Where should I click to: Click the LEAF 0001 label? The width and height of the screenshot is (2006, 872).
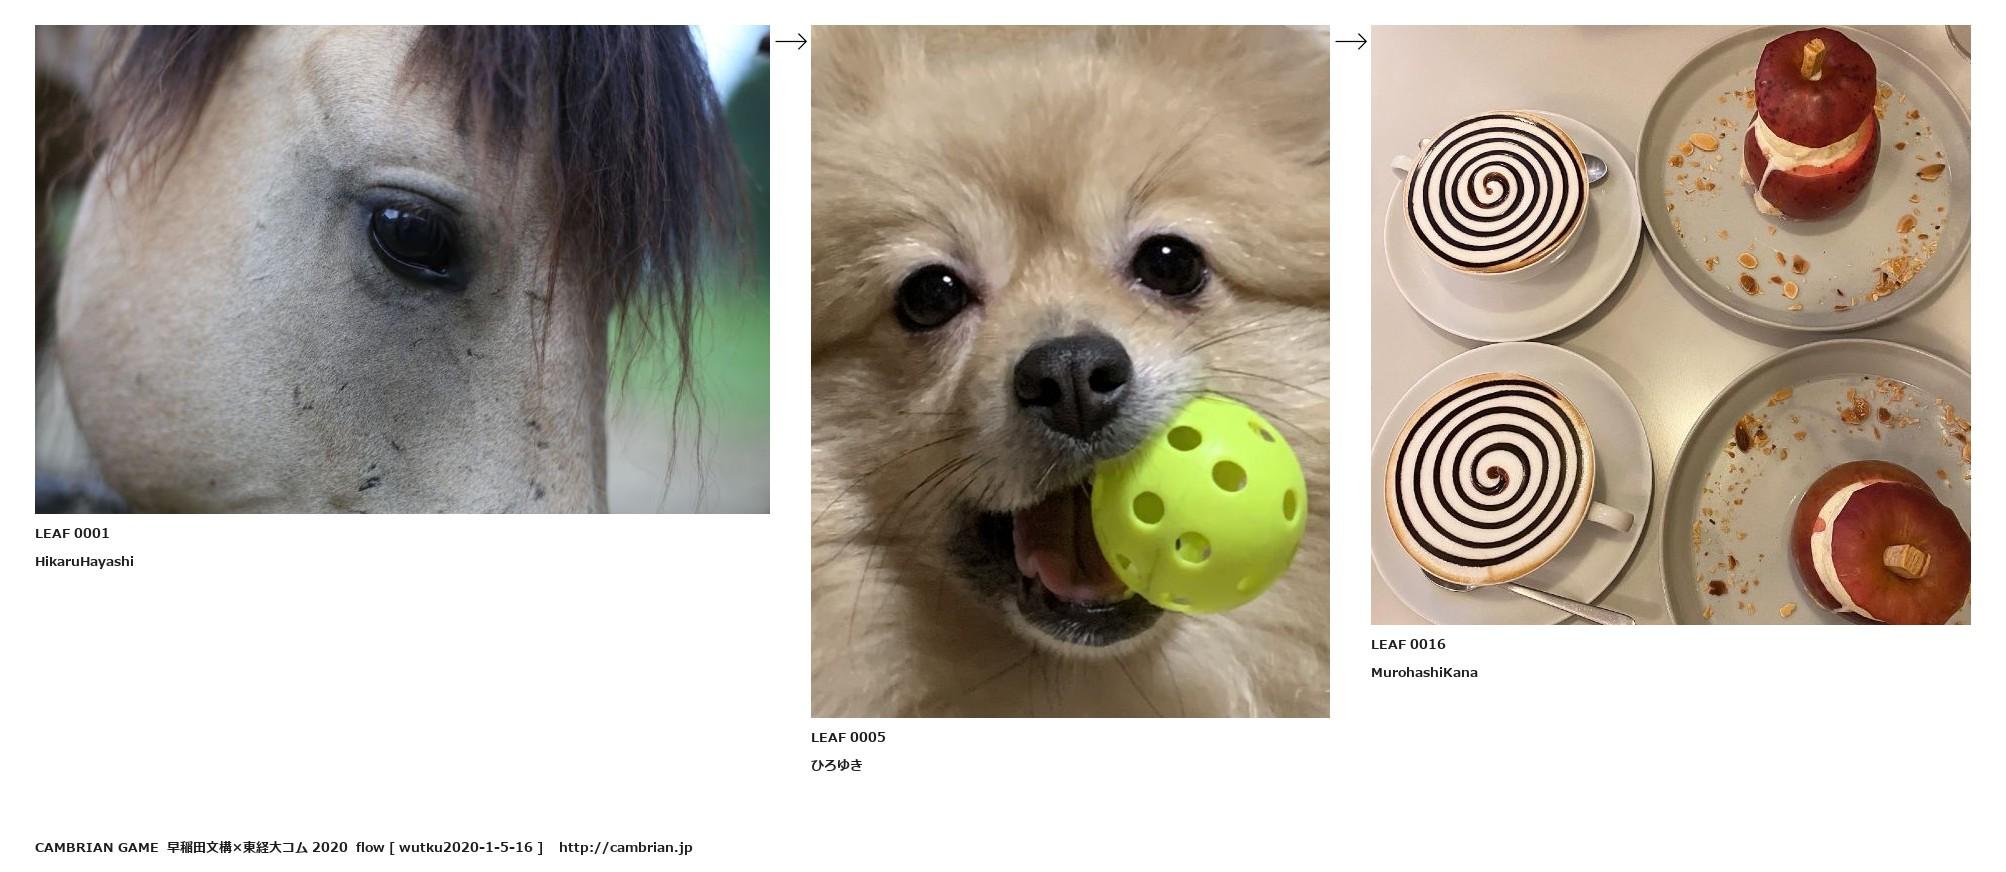pyautogui.click(x=72, y=533)
